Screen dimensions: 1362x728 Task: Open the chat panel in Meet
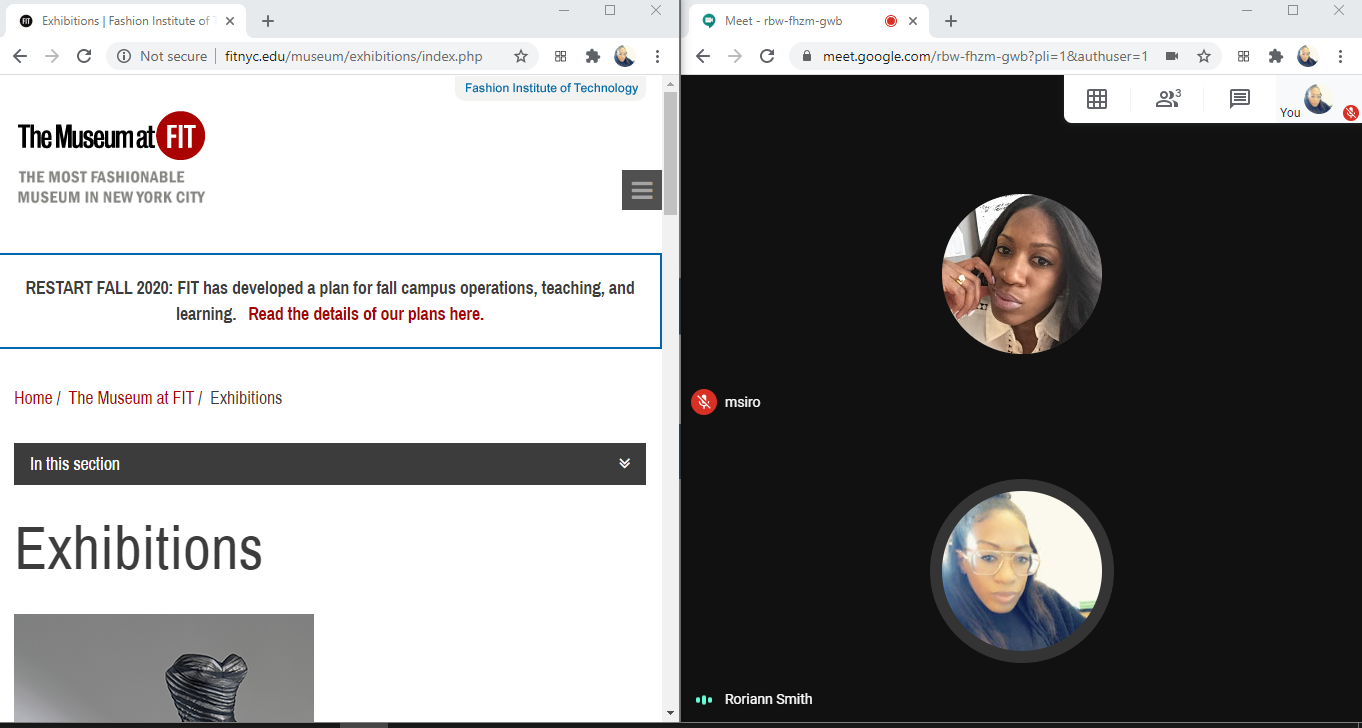[1239, 99]
